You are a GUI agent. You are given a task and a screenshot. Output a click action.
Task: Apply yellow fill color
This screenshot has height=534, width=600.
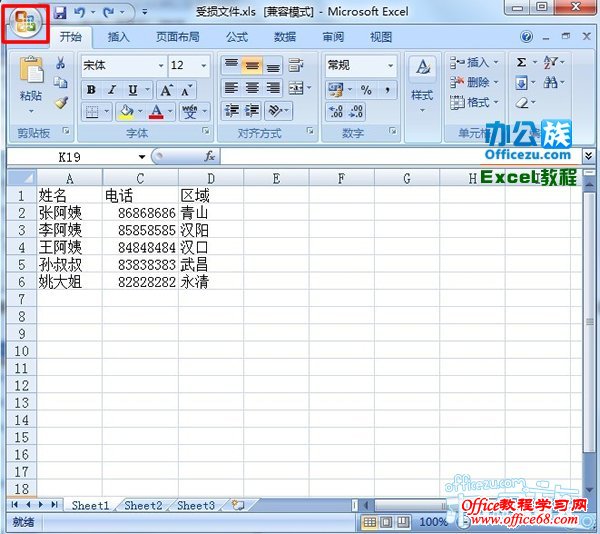click(126, 112)
